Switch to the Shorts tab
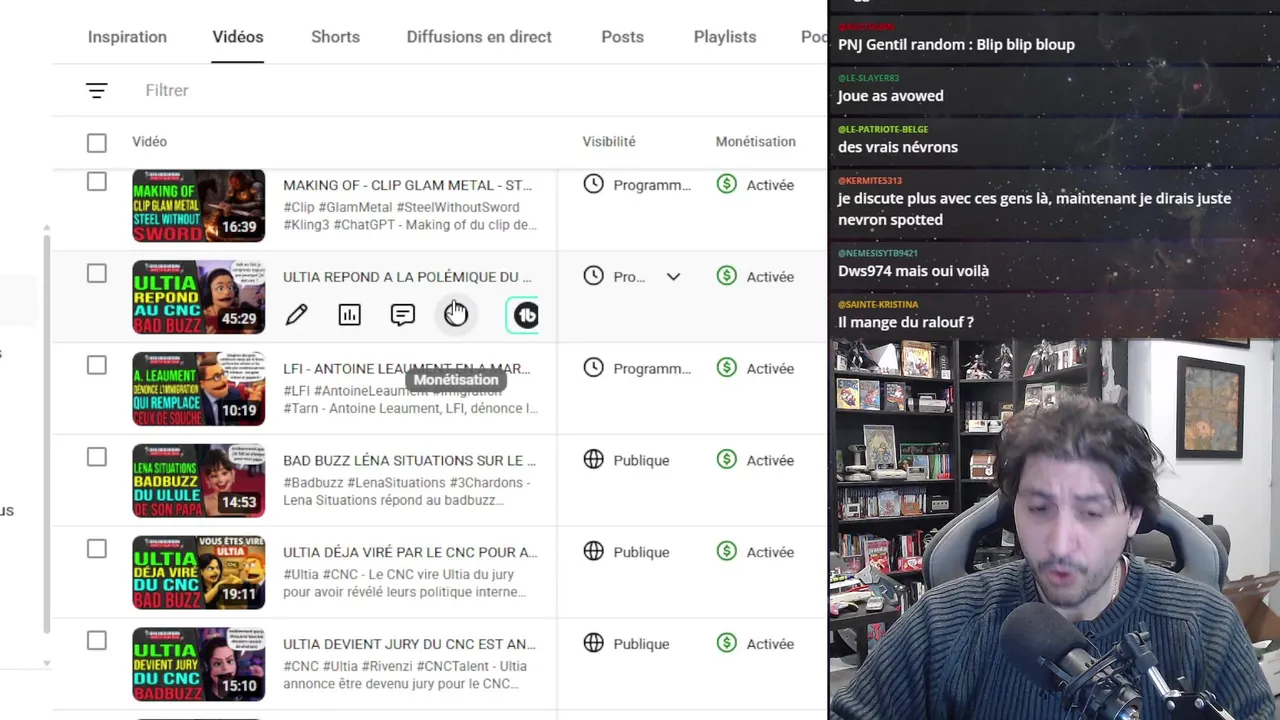 335,37
